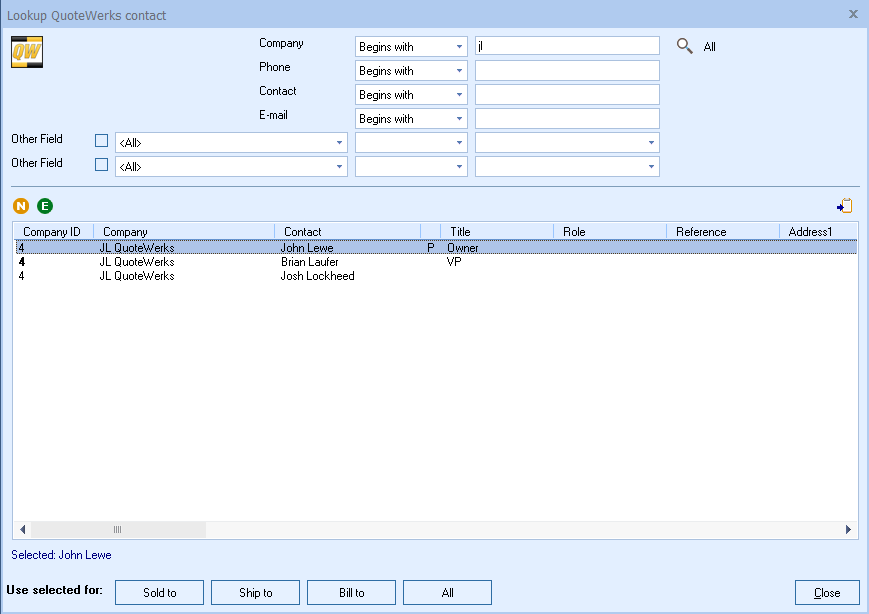Click the Close button

pyautogui.click(x=827, y=592)
